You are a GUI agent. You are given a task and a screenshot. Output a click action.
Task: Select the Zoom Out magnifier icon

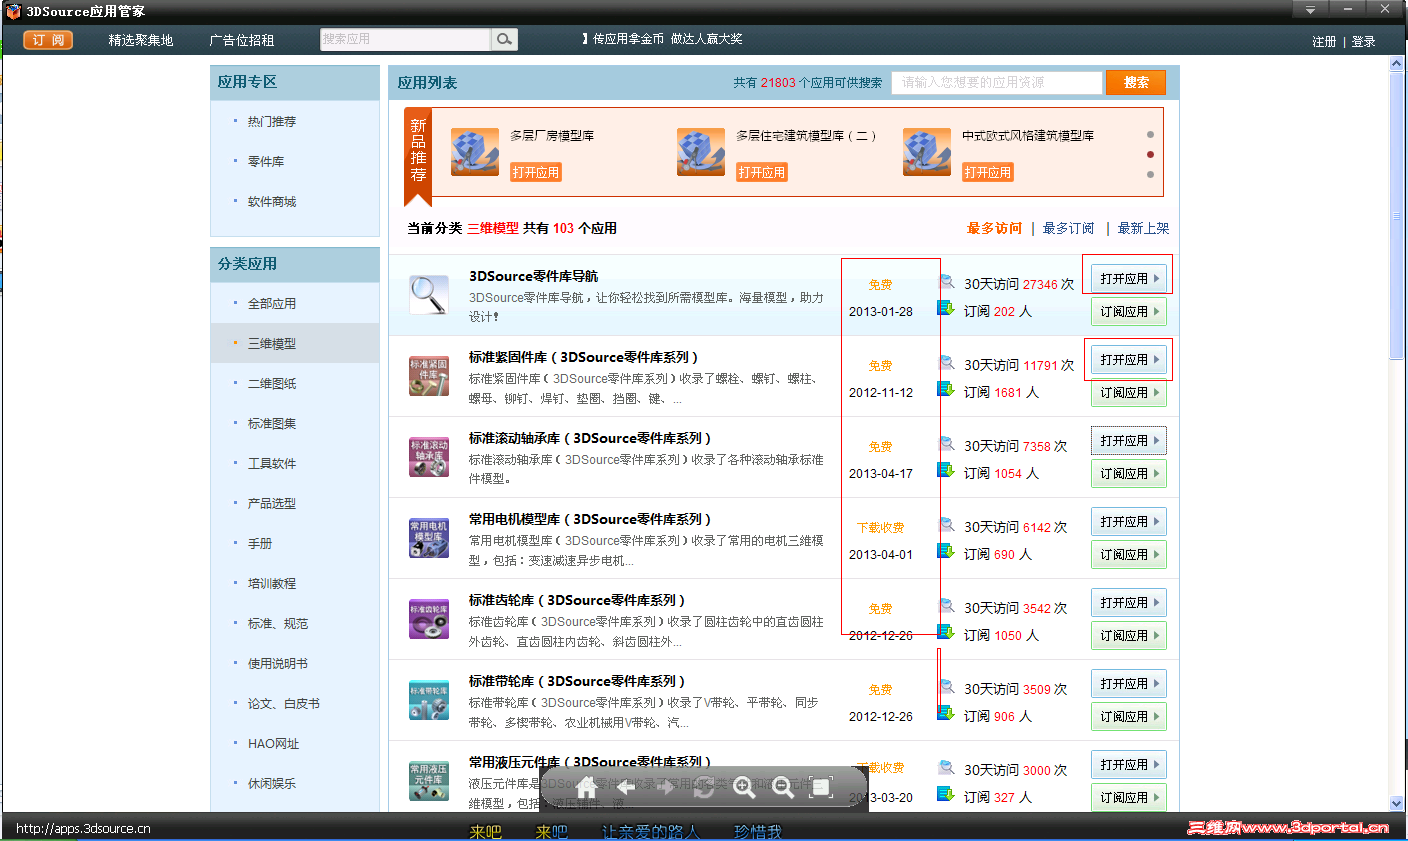[x=783, y=787]
